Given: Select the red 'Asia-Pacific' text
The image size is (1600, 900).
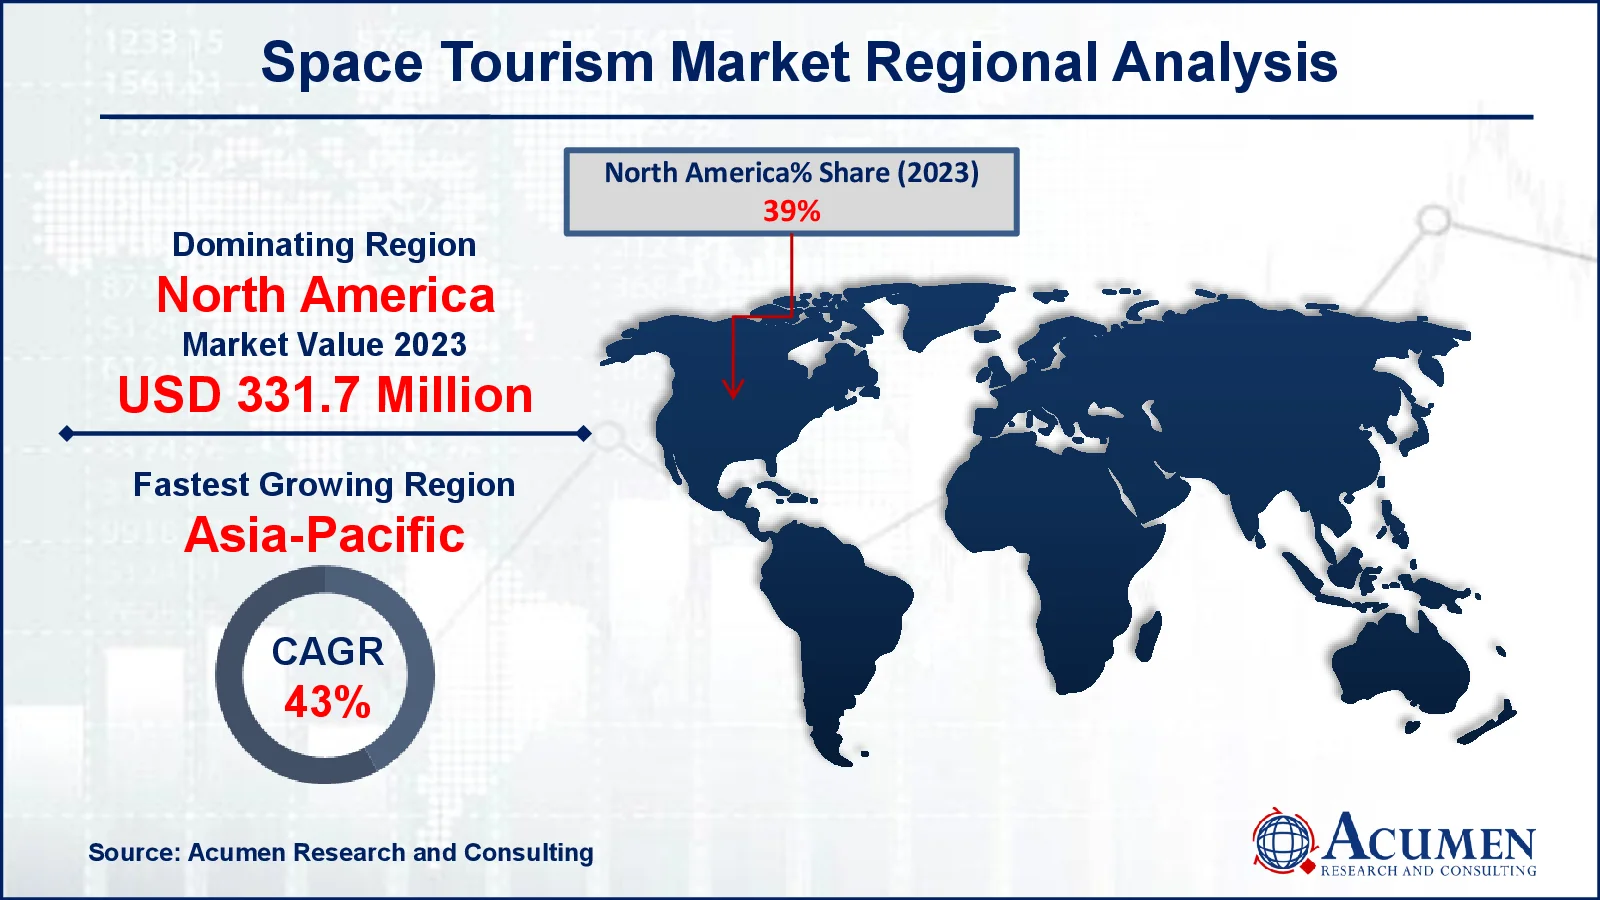Looking at the screenshot, I should pos(325,535).
